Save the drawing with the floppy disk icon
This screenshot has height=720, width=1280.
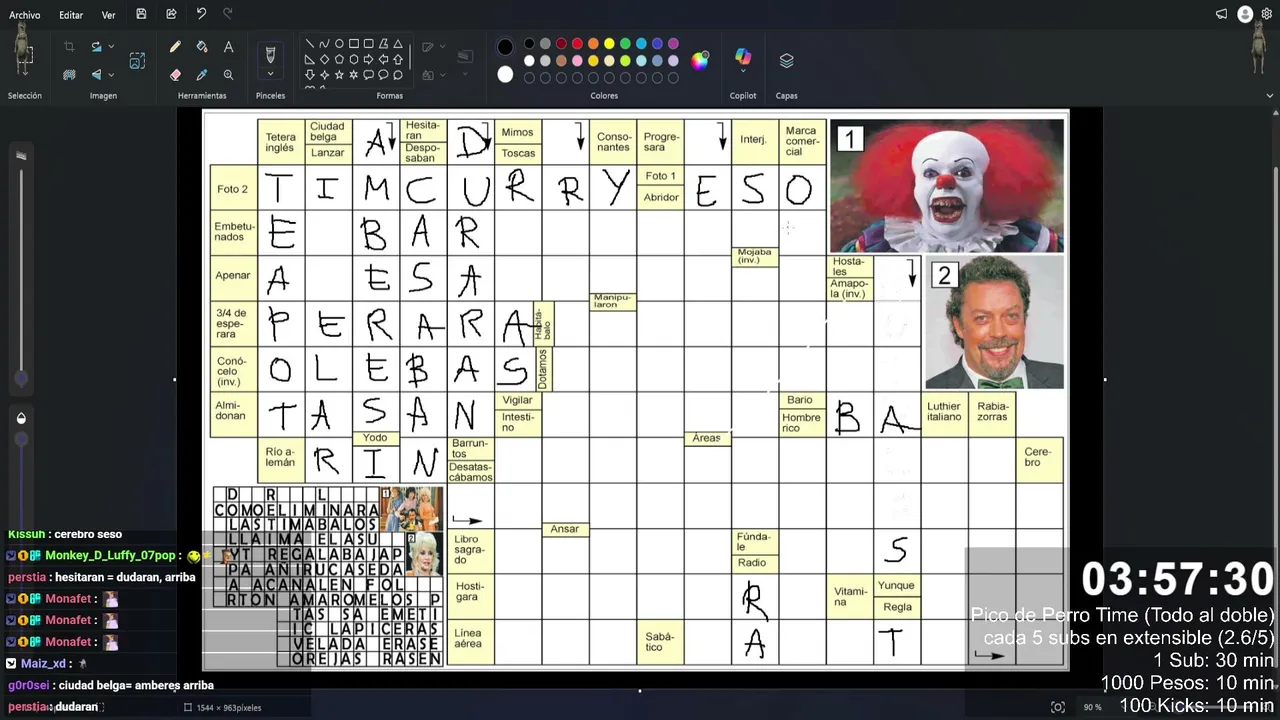click(141, 14)
